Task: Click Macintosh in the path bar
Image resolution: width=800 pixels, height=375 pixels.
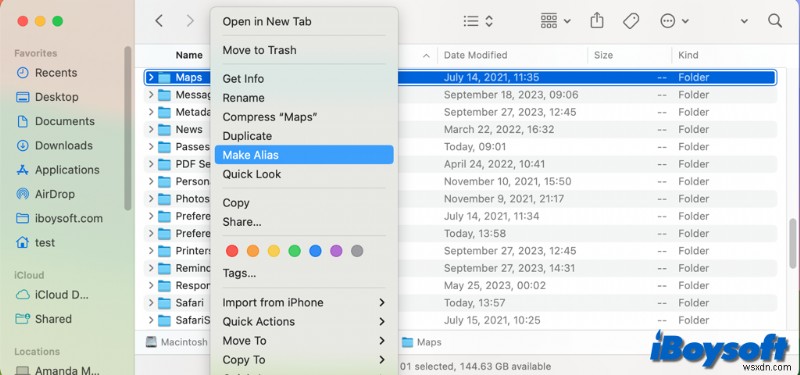Action: tap(177, 342)
